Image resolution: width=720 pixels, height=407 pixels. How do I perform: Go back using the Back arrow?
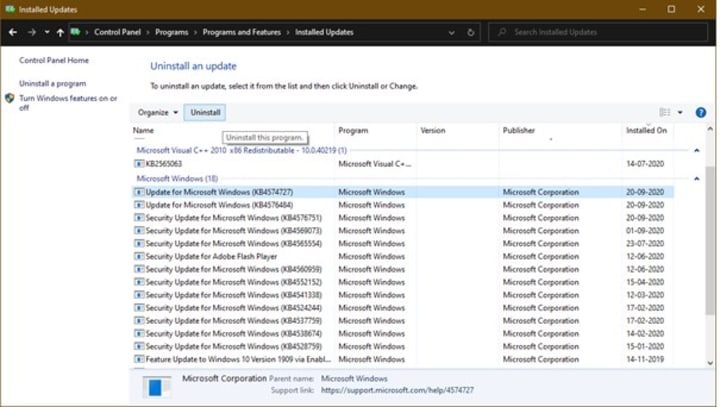13,32
